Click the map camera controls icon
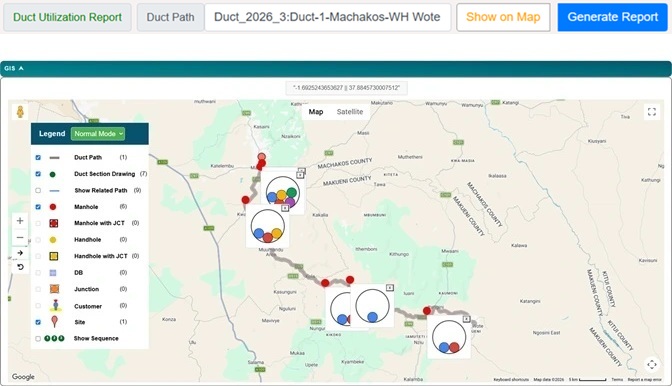Viewport: 672px width, 386px height. coord(652,365)
